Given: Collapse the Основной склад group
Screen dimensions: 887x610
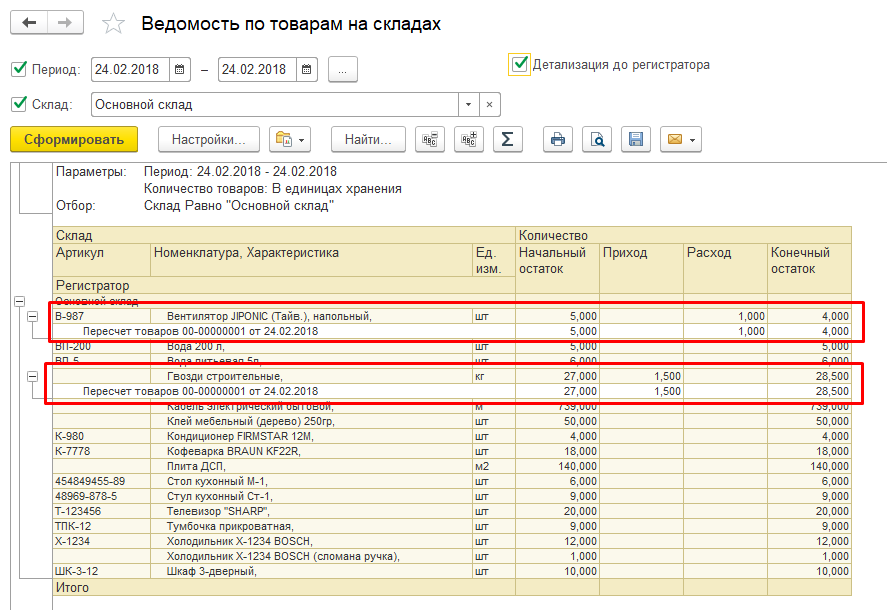Looking at the screenshot, I should (x=18, y=301).
